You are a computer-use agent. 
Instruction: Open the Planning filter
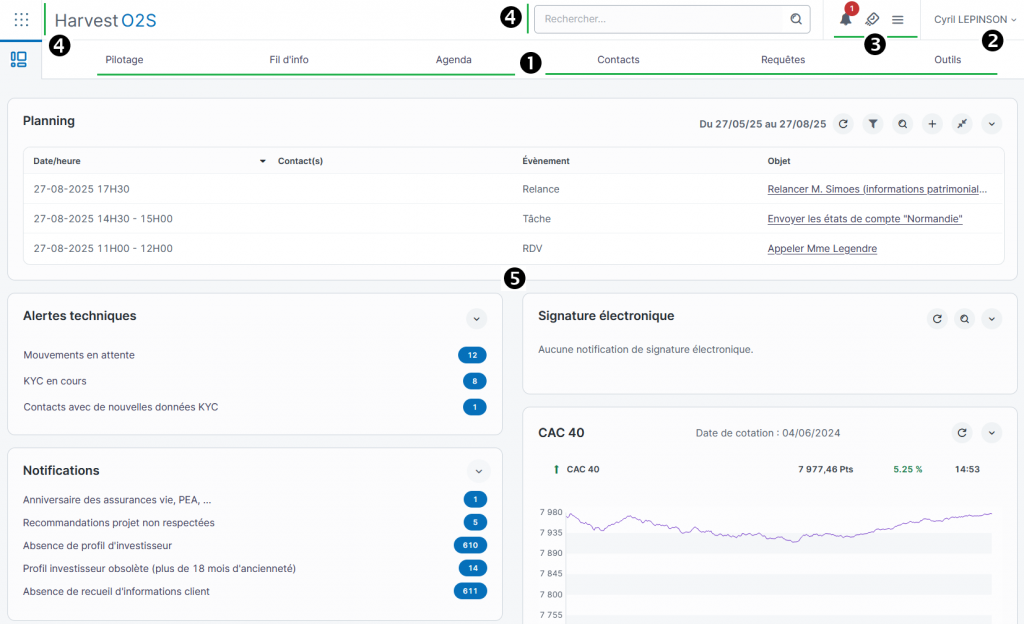[873, 124]
